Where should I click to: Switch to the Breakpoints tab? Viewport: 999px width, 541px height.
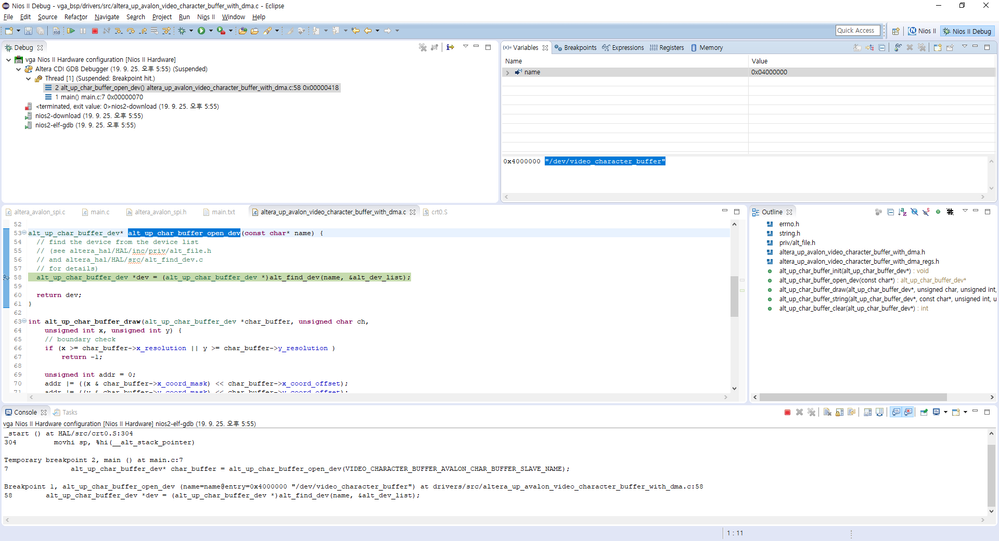[577, 47]
